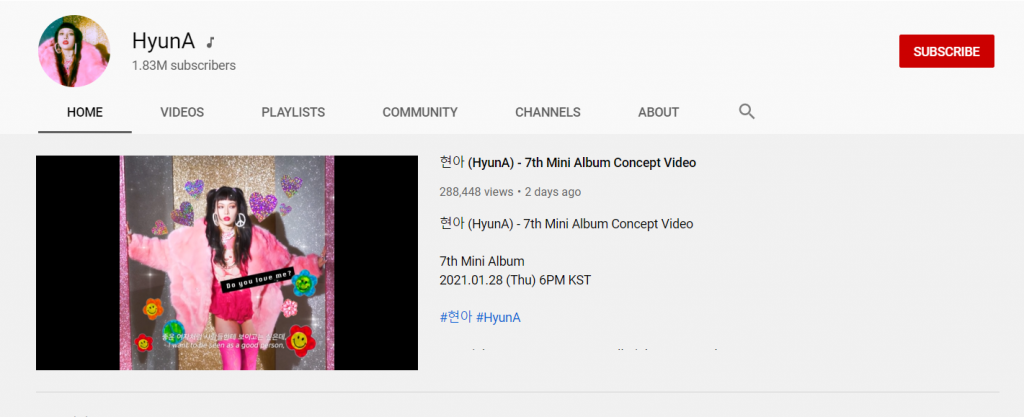Click the non-bold Concept Video description line

tap(567, 224)
